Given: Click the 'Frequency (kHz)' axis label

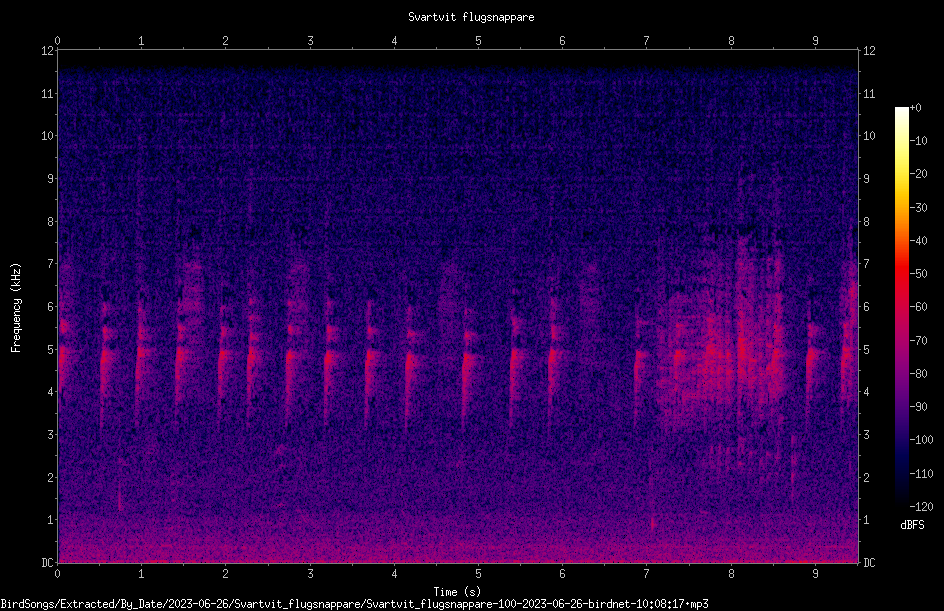Looking at the screenshot, I should [x=16, y=308].
